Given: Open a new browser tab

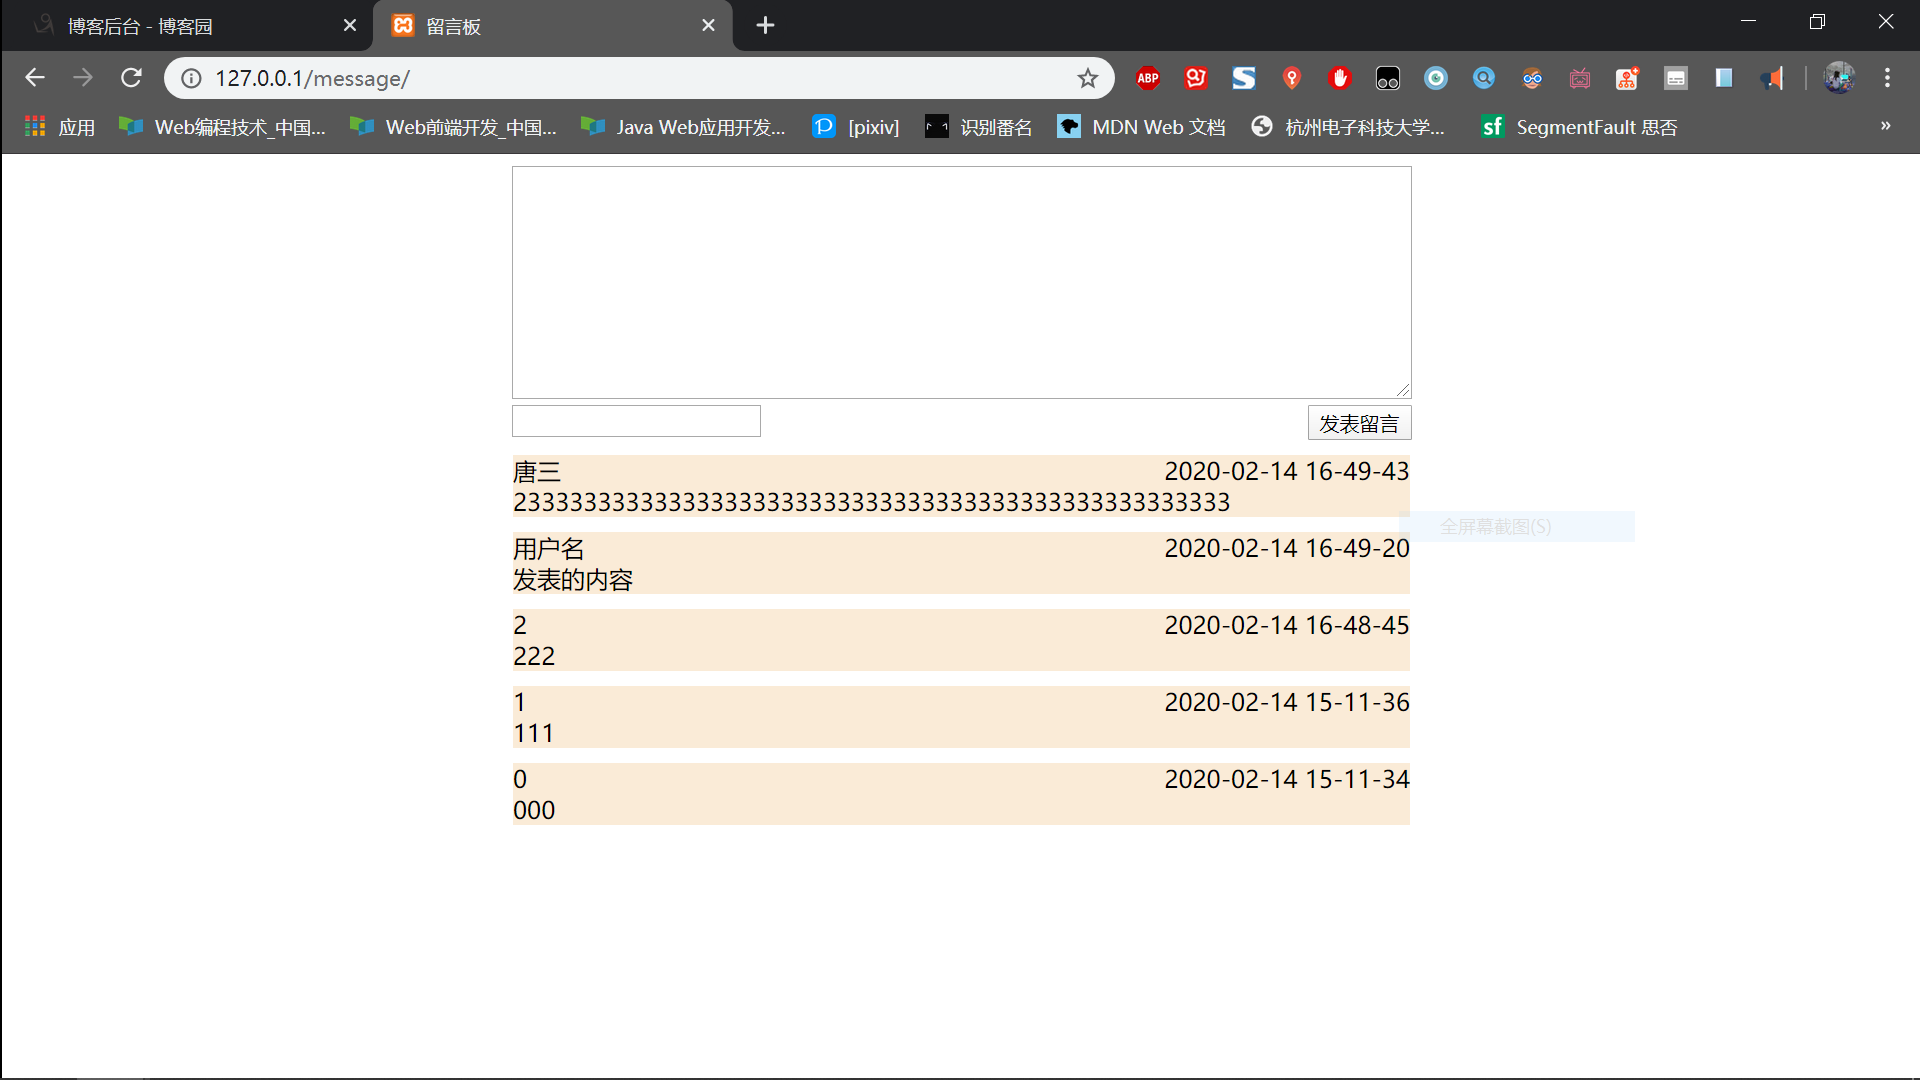Looking at the screenshot, I should 765,26.
